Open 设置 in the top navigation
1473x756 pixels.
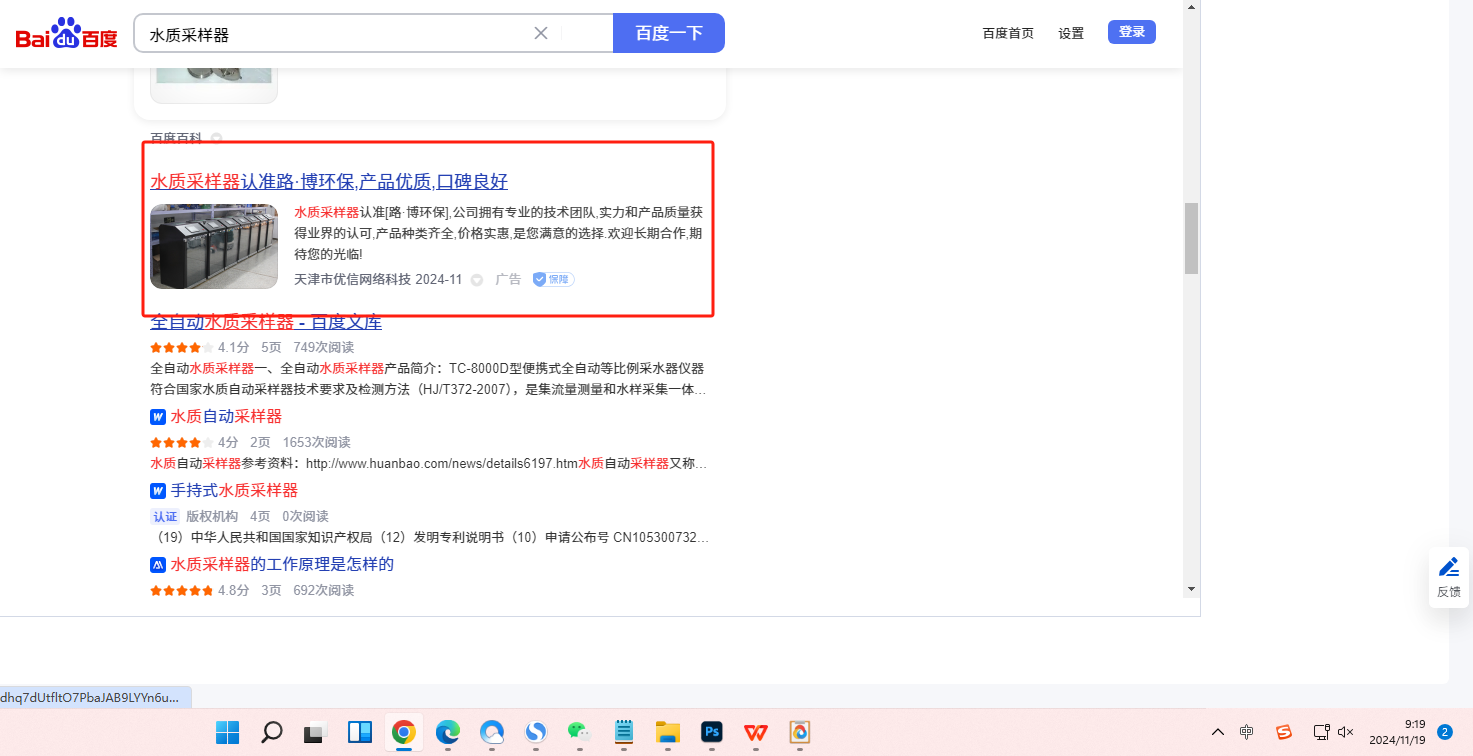tap(1071, 33)
